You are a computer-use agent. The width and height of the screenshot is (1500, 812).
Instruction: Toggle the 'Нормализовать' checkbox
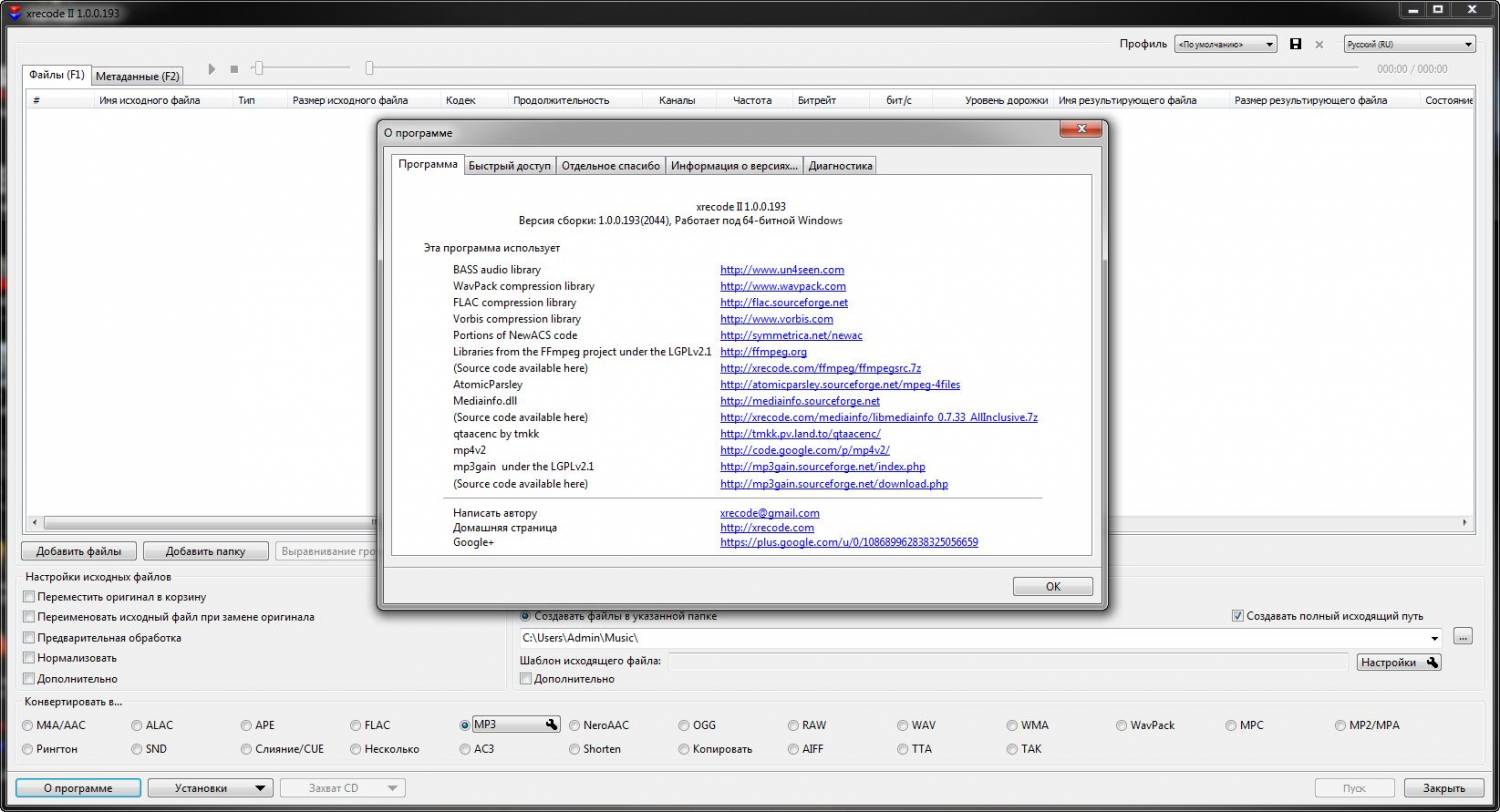tap(29, 658)
